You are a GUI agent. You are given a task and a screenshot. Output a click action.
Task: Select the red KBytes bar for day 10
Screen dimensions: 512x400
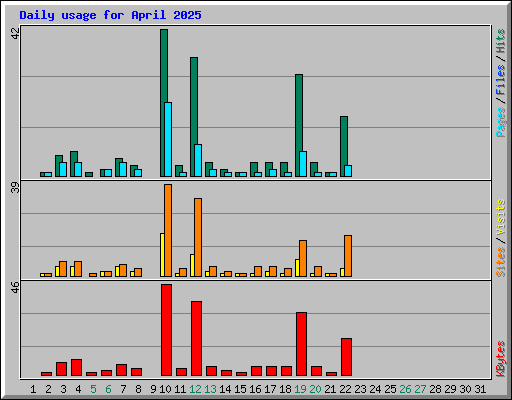click(x=166, y=330)
